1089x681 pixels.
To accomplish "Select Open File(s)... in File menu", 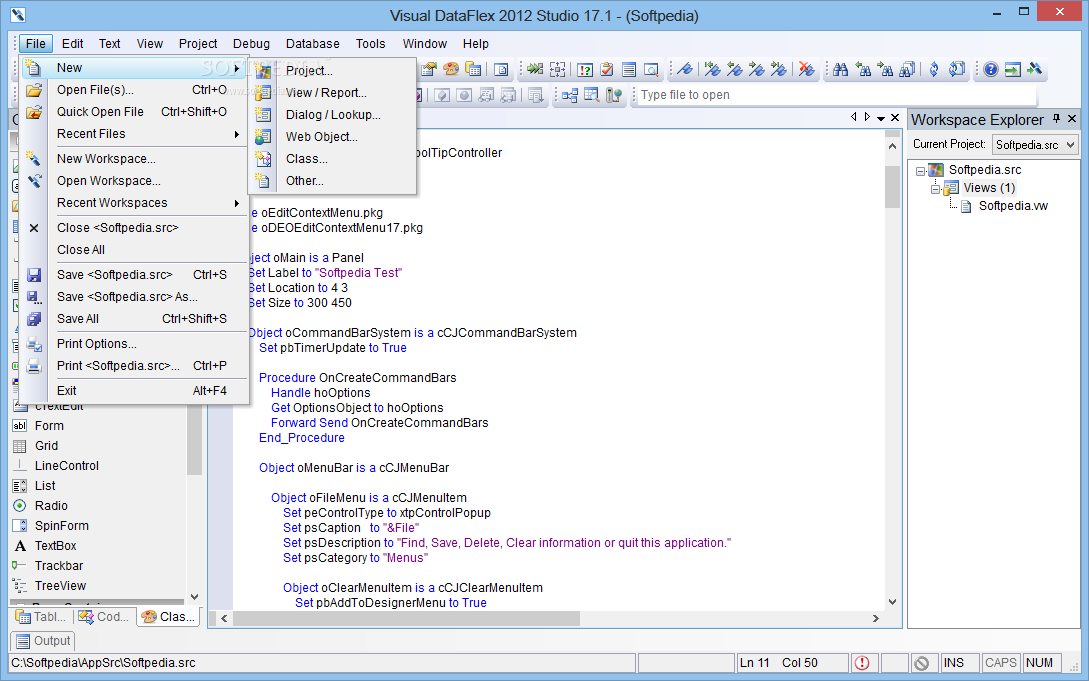I will 134,90.
